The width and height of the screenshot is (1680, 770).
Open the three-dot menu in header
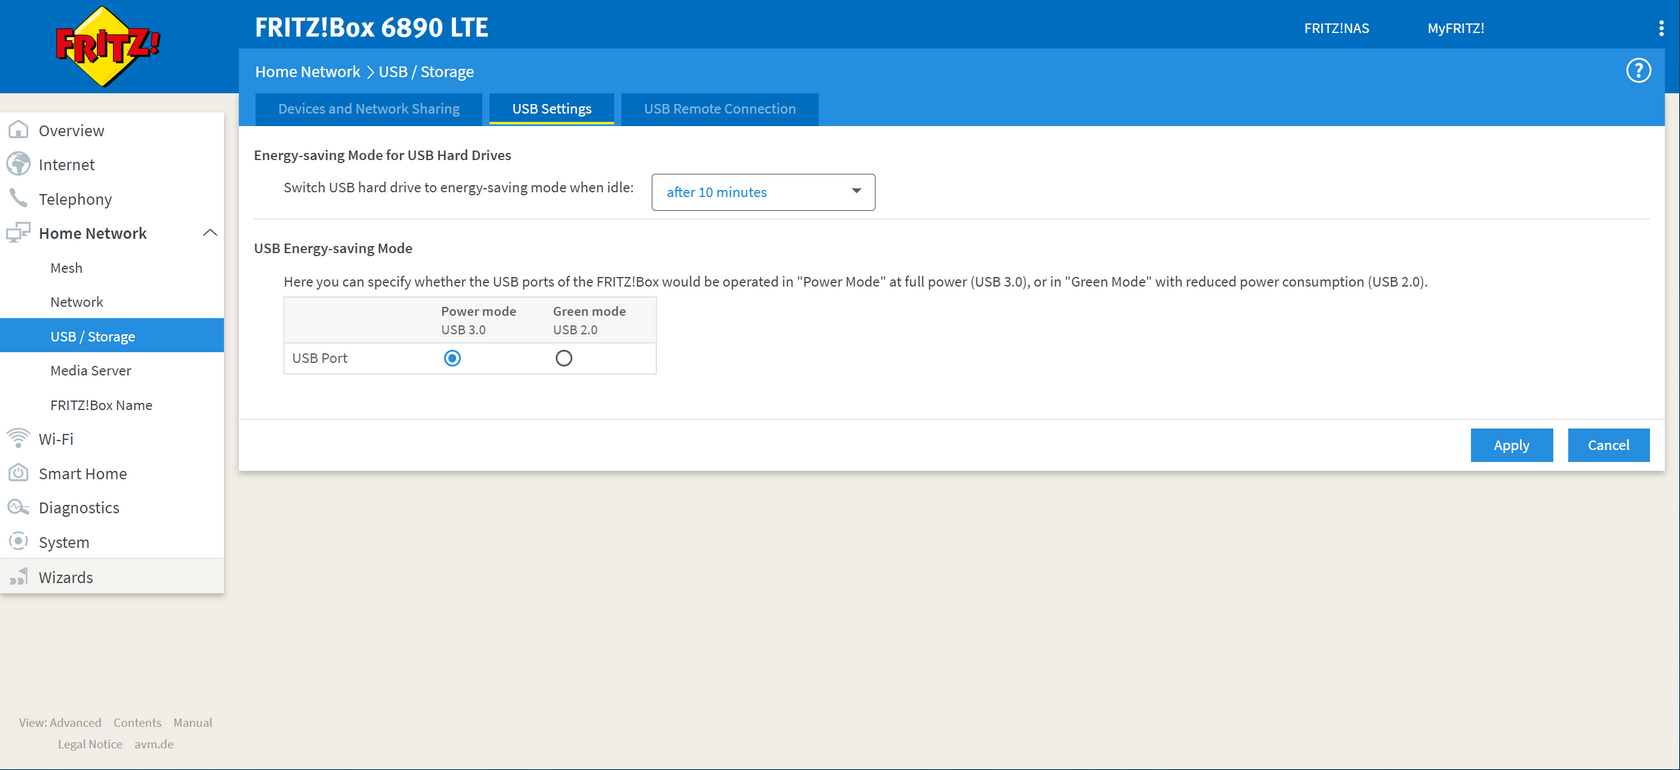pos(1661,28)
